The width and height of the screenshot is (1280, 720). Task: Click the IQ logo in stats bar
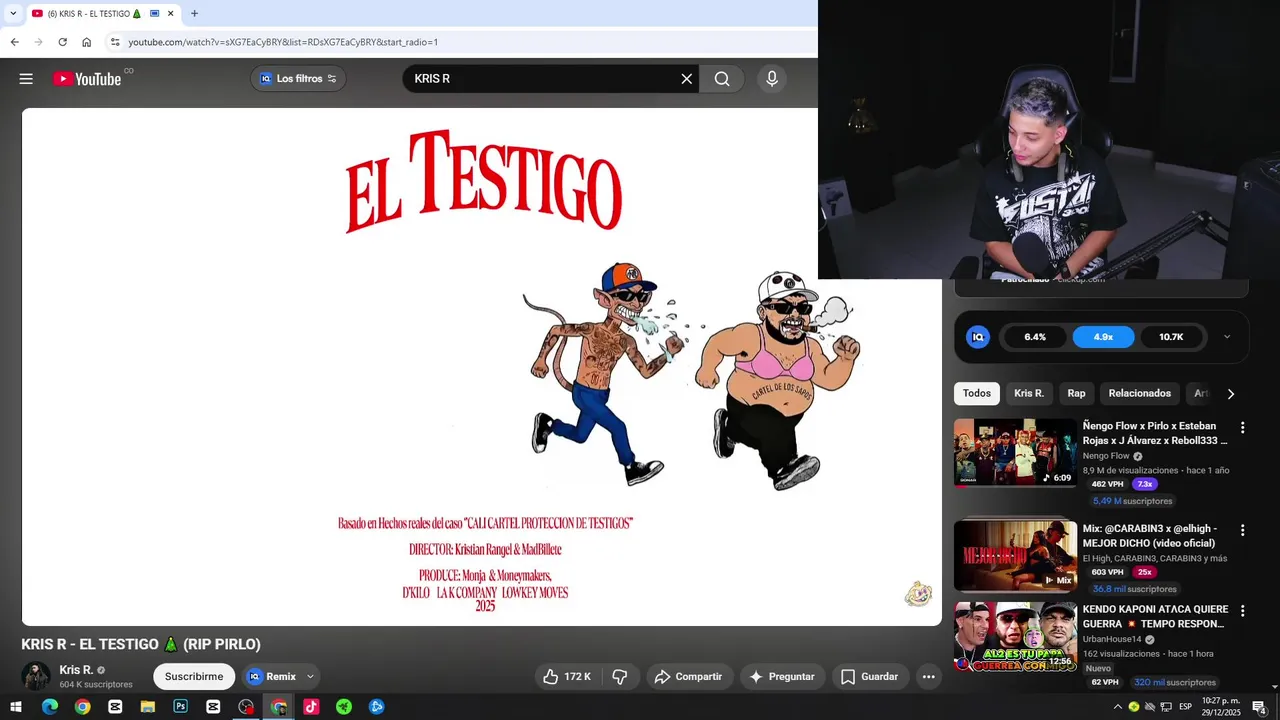978,337
